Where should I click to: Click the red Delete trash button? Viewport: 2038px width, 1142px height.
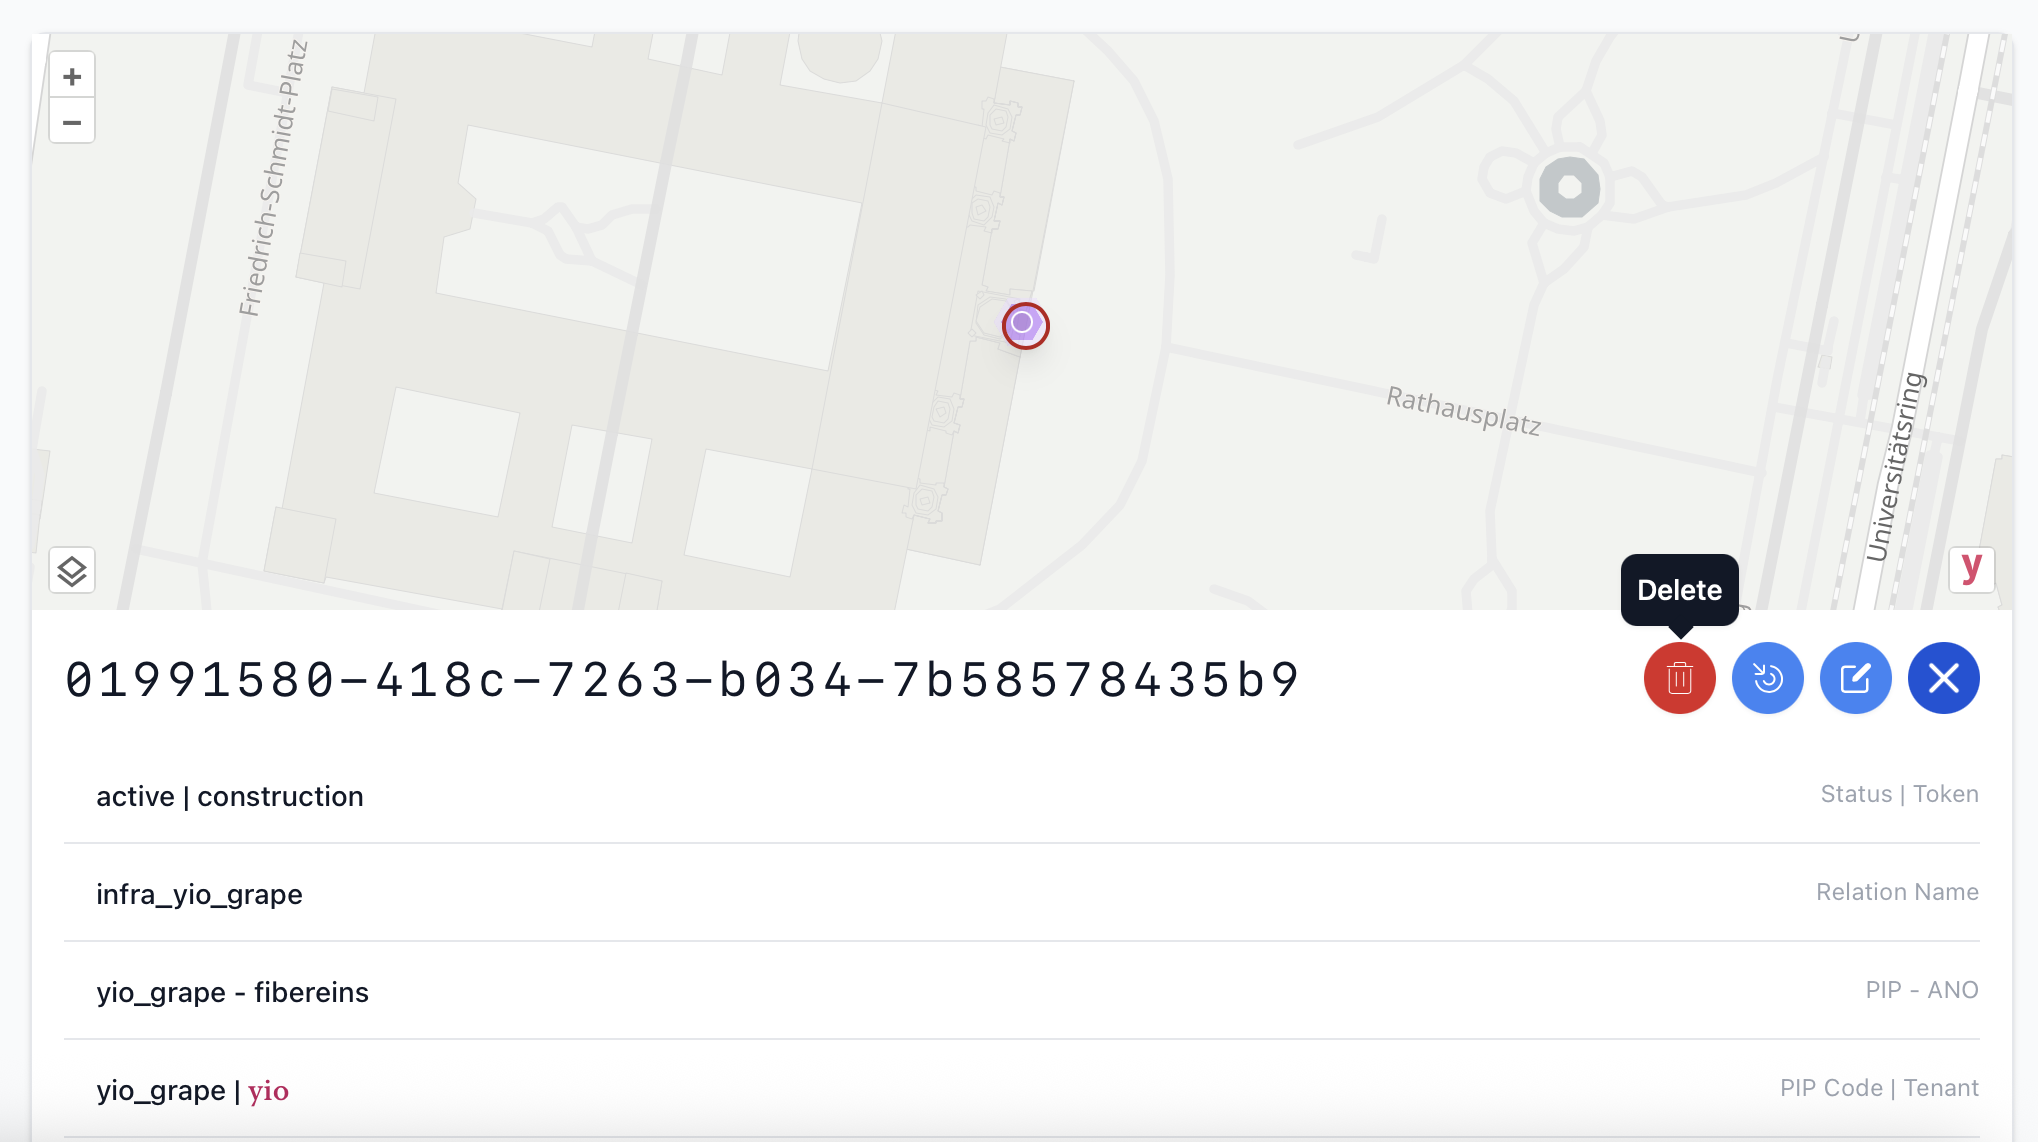click(1679, 679)
